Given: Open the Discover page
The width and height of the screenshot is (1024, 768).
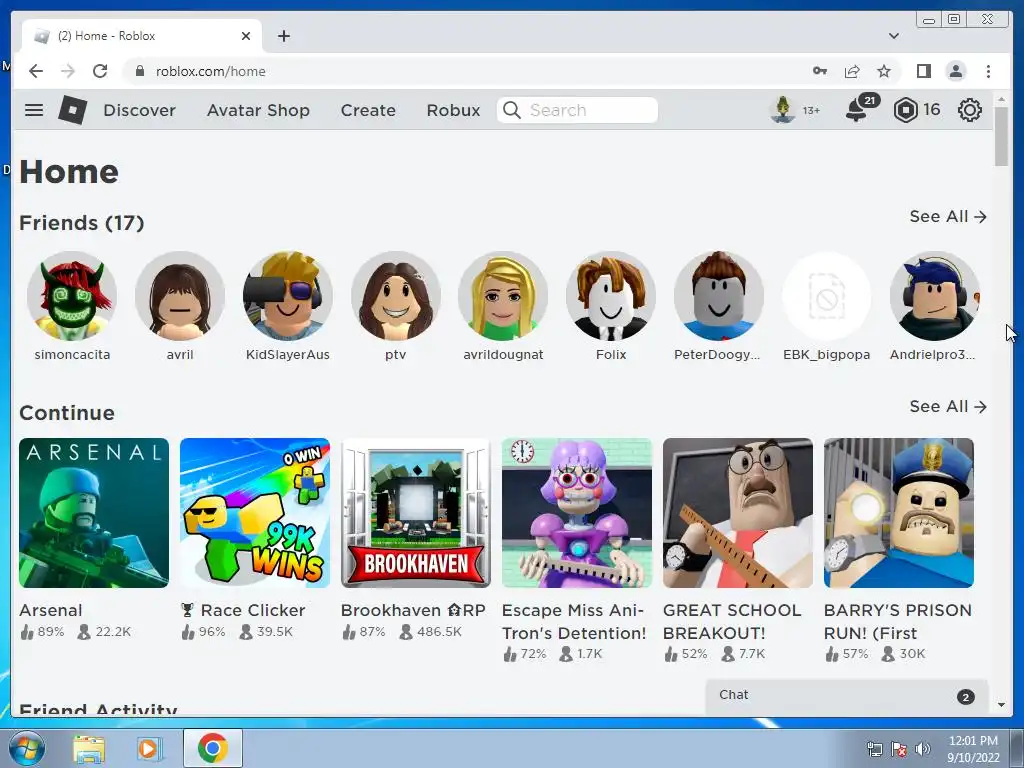Looking at the screenshot, I should click(x=139, y=110).
